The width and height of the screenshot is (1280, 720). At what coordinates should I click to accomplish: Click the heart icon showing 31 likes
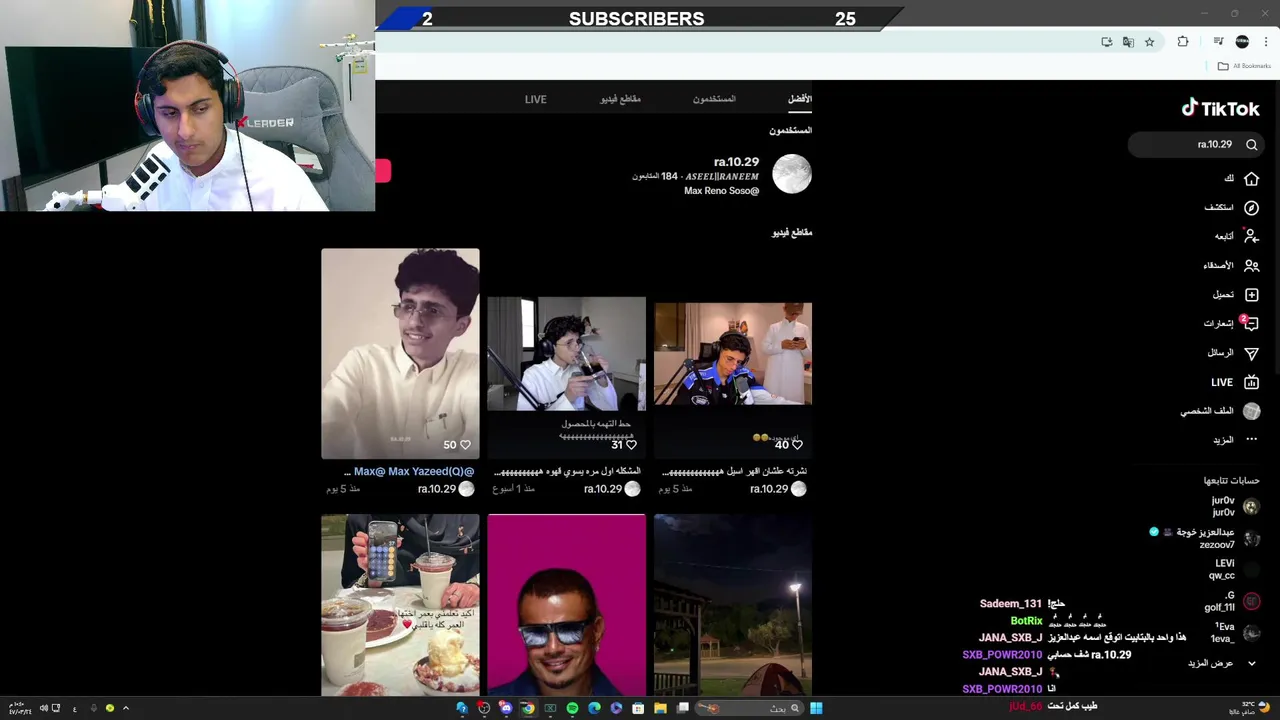(x=631, y=445)
